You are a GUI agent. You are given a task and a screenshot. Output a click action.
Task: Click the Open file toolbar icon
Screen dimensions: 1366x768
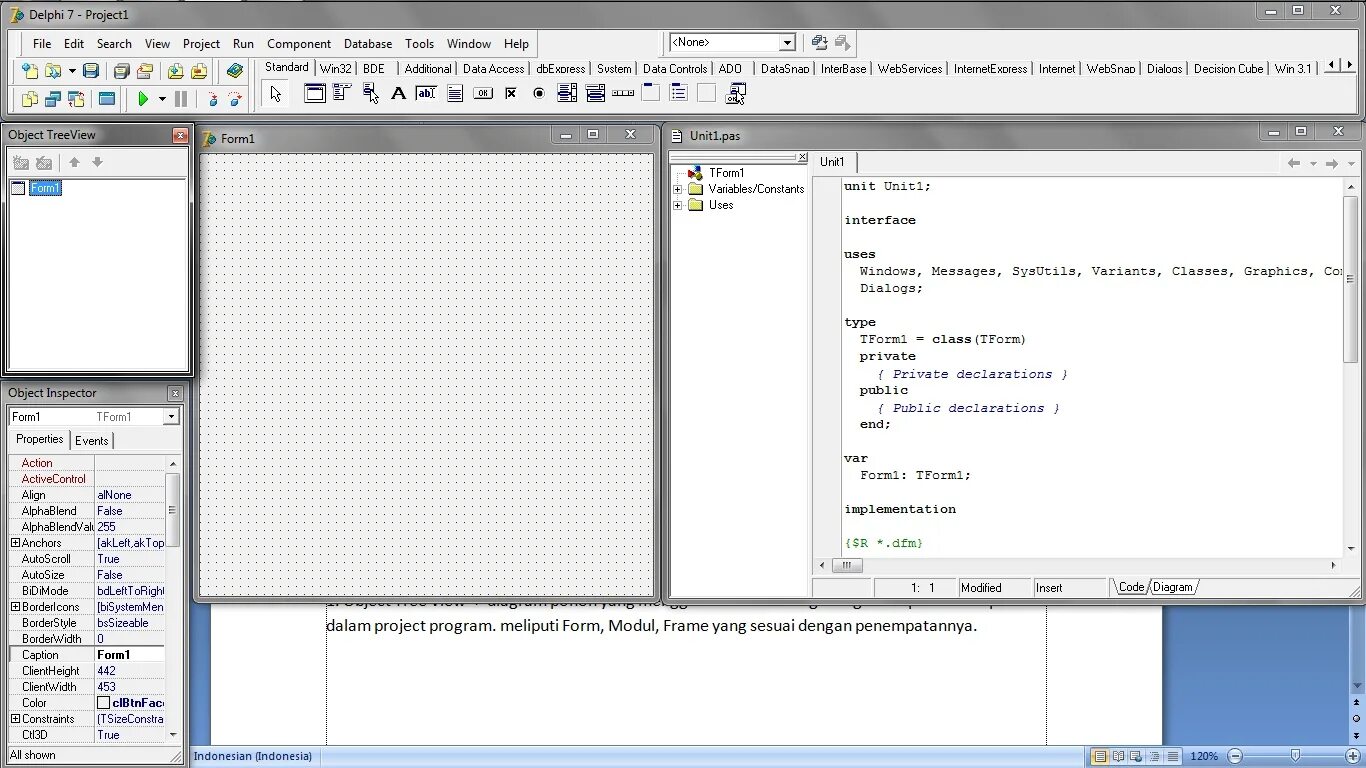52,71
